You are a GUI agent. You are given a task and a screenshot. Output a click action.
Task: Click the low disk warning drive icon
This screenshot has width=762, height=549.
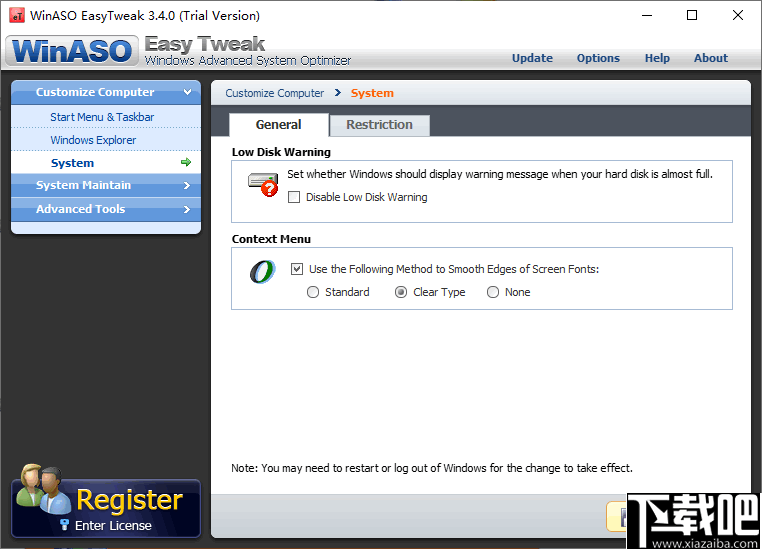click(x=263, y=184)
